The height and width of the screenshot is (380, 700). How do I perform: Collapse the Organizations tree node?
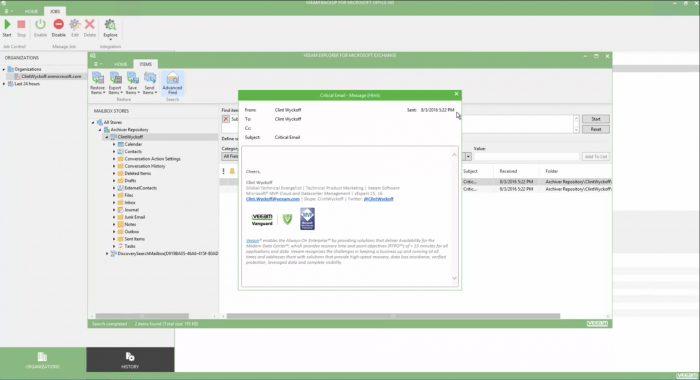pyautogui.click(x=4, y=69)
